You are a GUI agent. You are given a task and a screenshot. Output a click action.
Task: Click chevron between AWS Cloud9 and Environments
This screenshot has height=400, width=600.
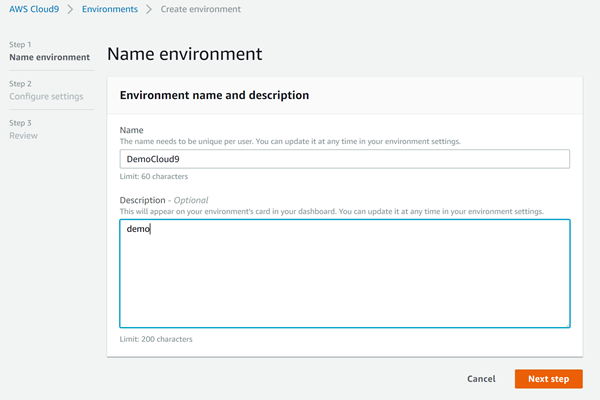click(72, 9)
